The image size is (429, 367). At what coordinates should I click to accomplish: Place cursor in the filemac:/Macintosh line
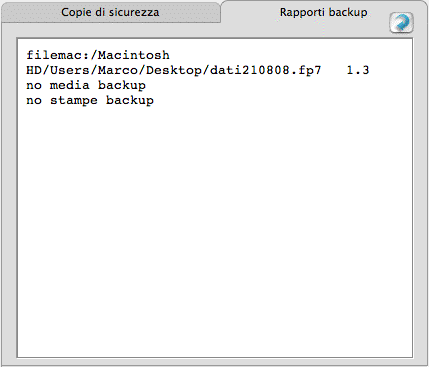point(98,55)
